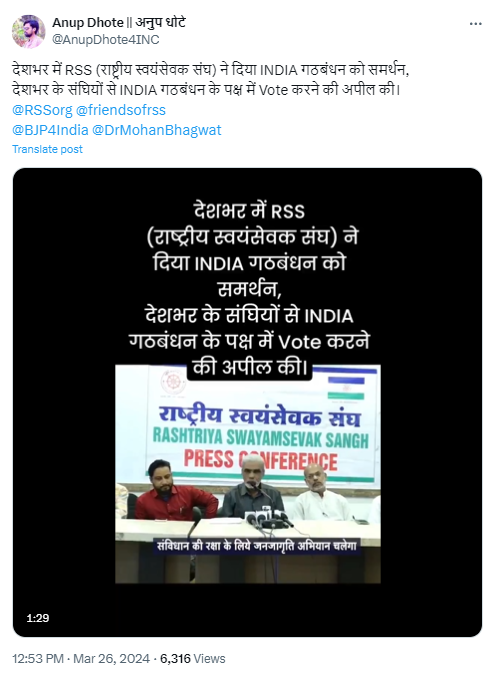Play the embedded press conference video
This screenshot has height=673, width=497.
click(x=247, y=402)
